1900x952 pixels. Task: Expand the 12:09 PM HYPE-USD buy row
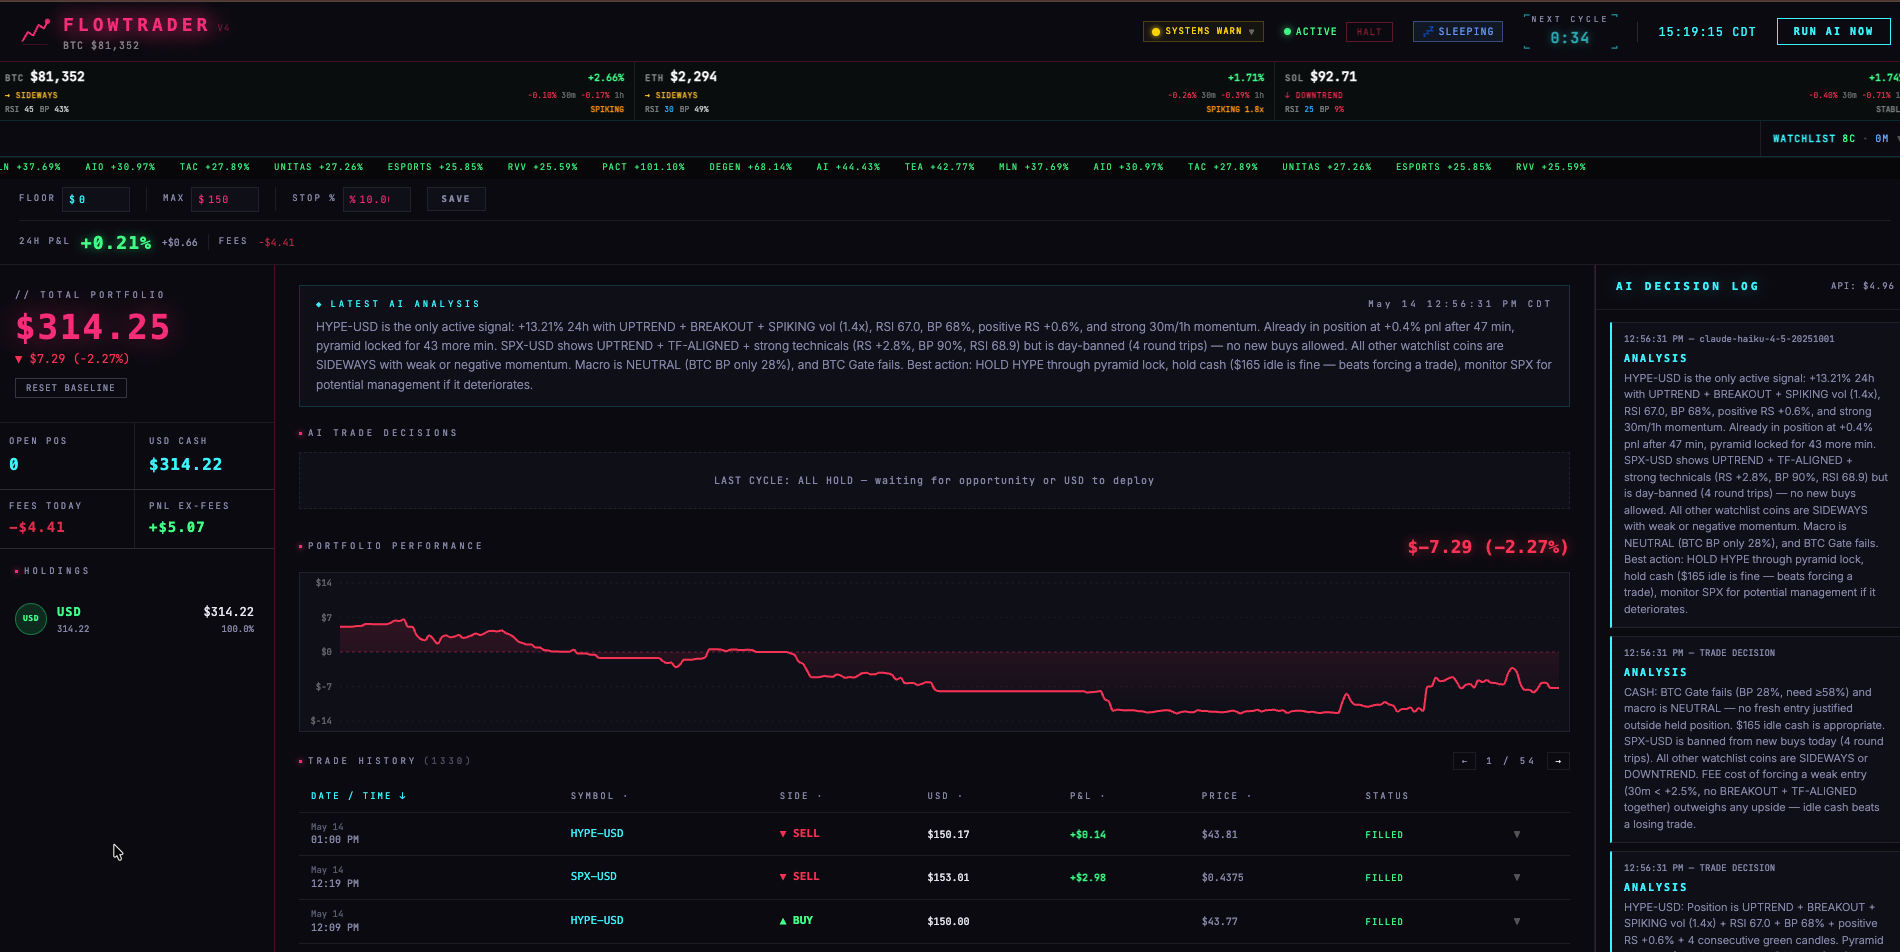(x=1517, y=921)
